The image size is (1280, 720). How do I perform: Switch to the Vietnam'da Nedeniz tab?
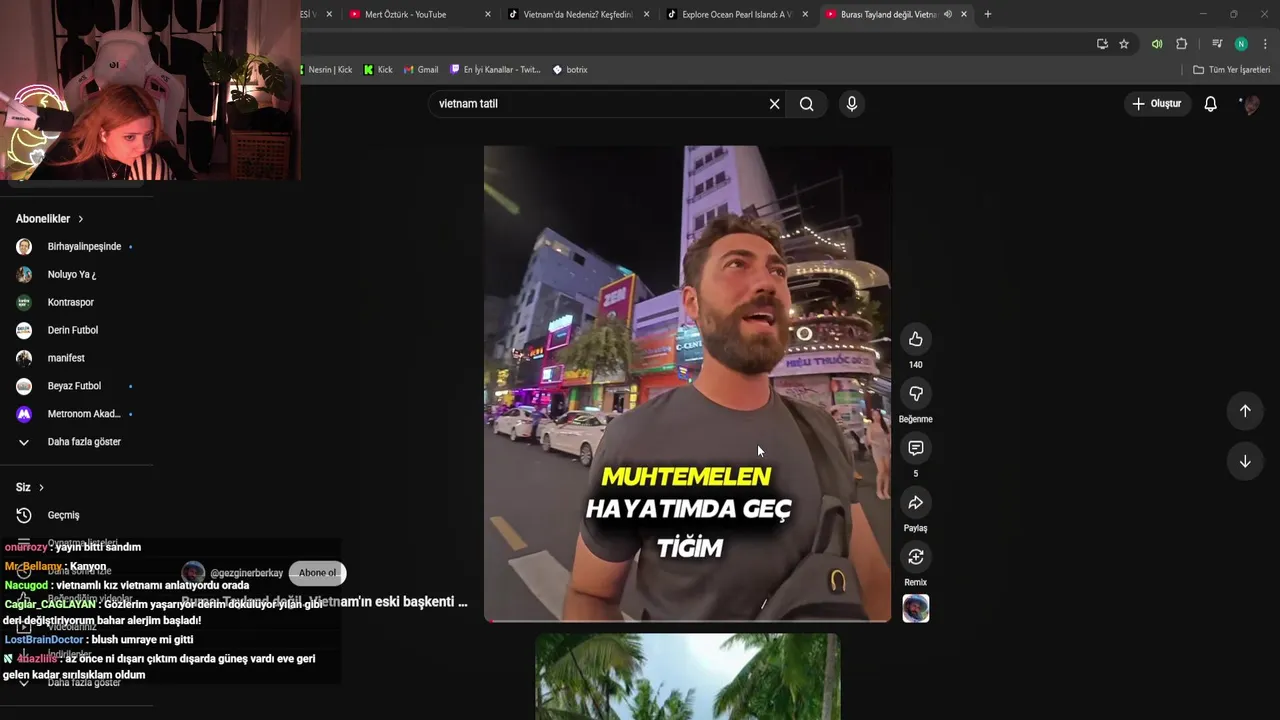pos(579,14)
